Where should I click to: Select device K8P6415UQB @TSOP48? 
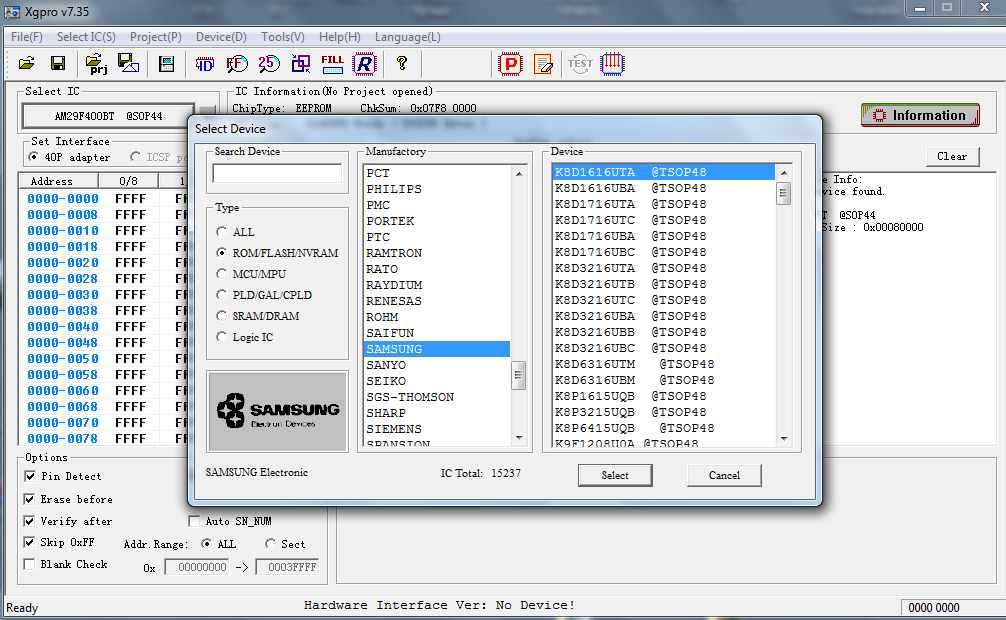click(663, 428)
